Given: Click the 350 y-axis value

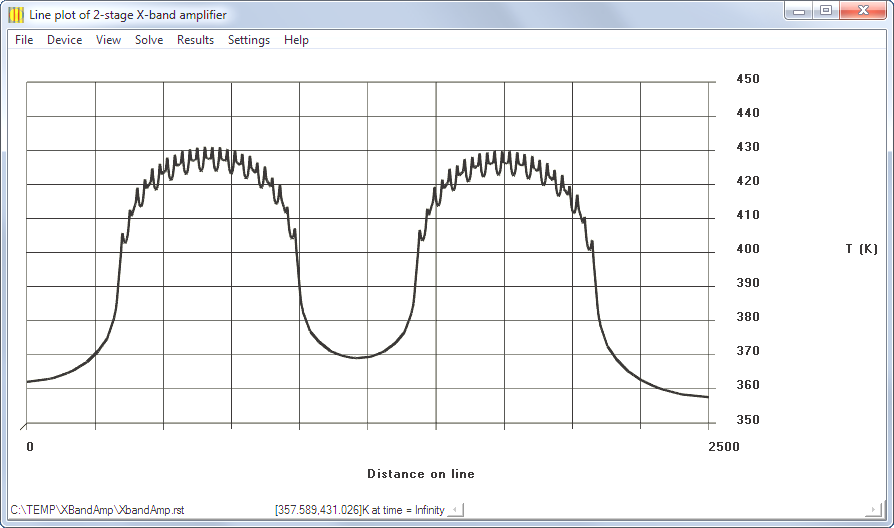Looking at the screenshot, I should click(748, 420).
